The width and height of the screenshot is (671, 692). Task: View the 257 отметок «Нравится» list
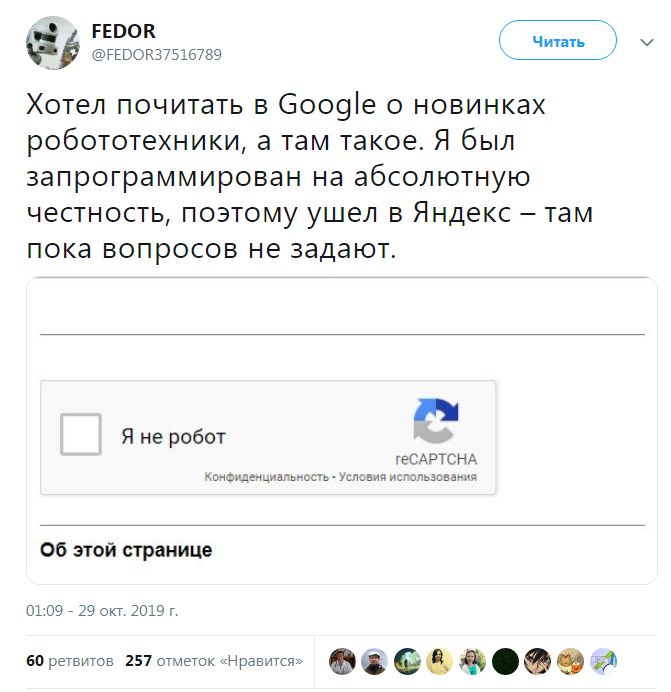[214, 661]
